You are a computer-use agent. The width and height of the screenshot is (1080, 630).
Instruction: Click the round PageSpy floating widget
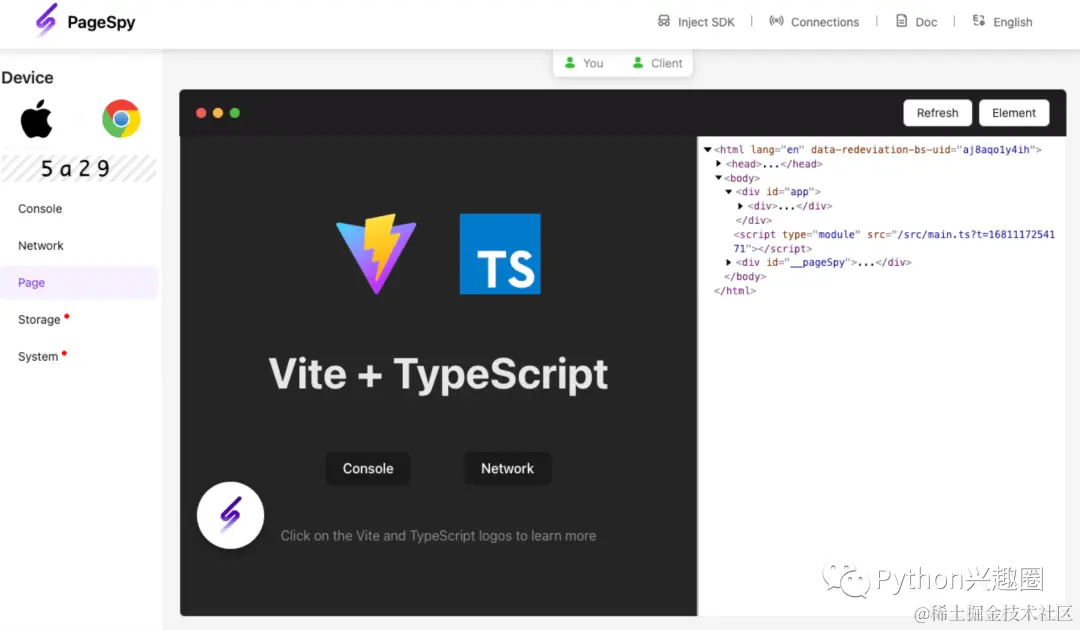coord(230,515)
